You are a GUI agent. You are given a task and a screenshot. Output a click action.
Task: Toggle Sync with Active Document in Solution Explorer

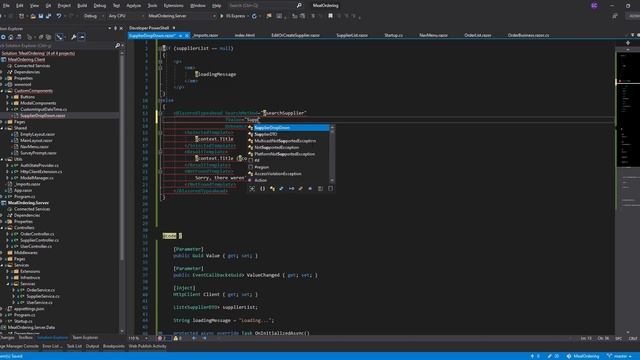click(60, 37)
